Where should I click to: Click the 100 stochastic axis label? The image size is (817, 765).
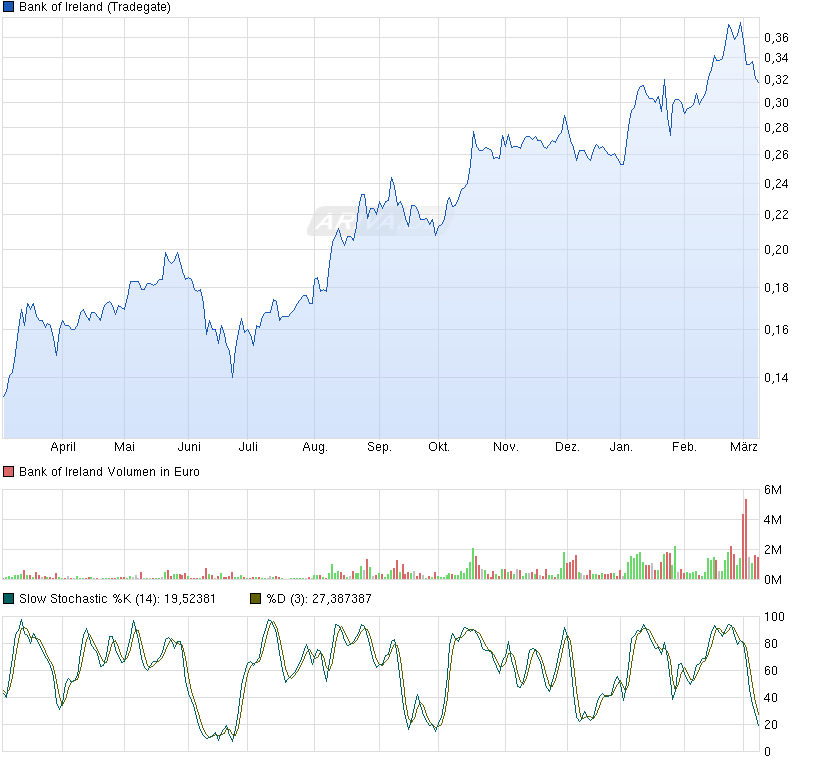coord(774,617)
